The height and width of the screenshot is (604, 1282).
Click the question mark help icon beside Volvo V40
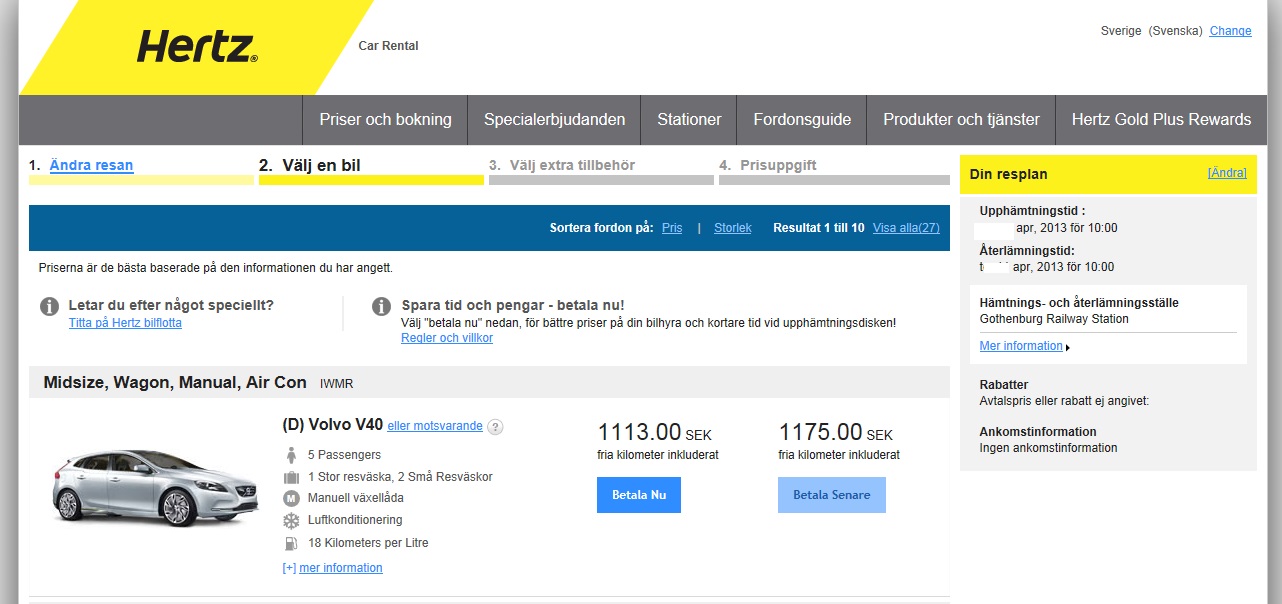495,427
